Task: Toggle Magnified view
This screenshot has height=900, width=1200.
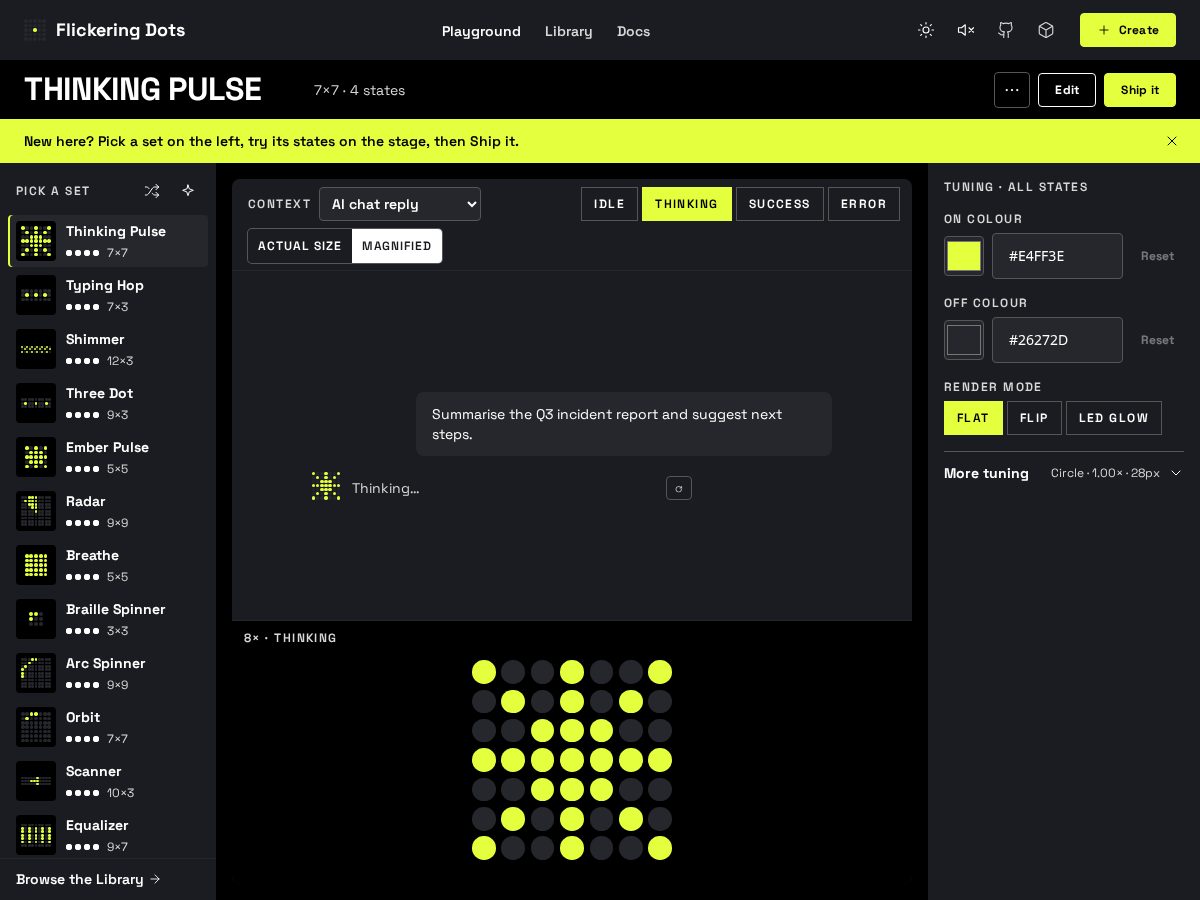Action: [x=397, y=246]
